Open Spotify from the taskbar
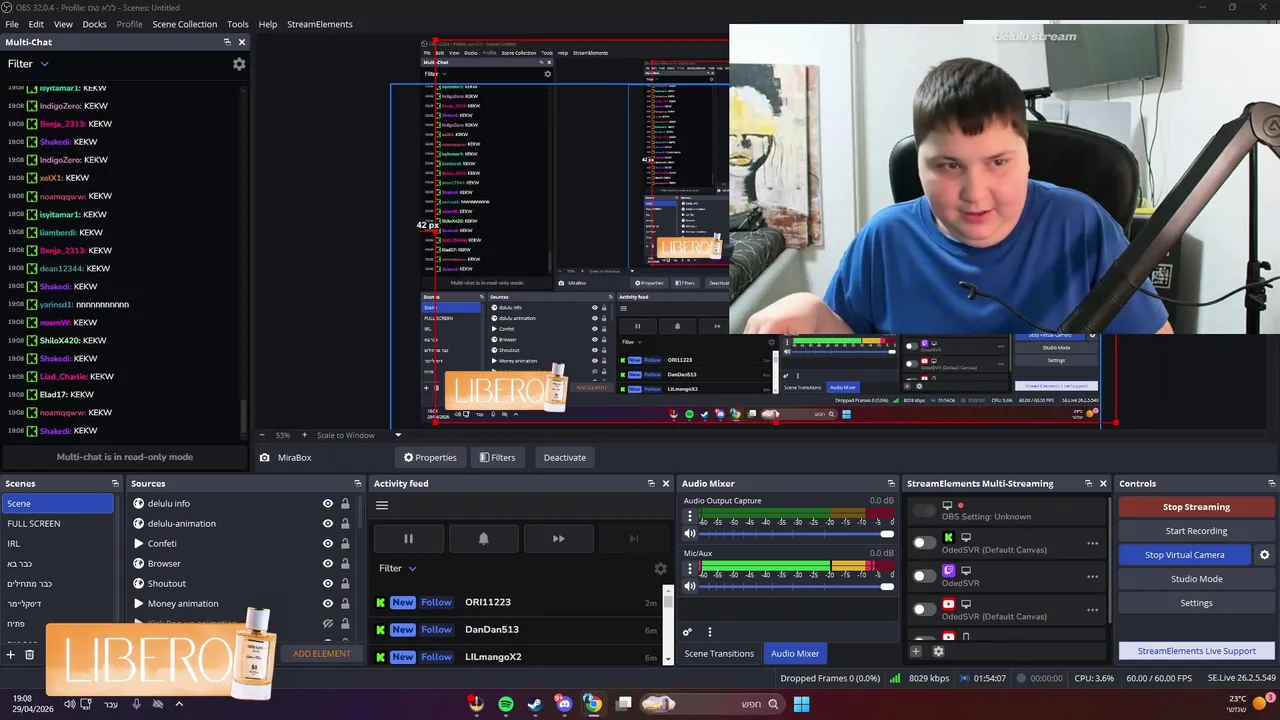The height and width of the screenshot is (720, 1280). [506, 704]
